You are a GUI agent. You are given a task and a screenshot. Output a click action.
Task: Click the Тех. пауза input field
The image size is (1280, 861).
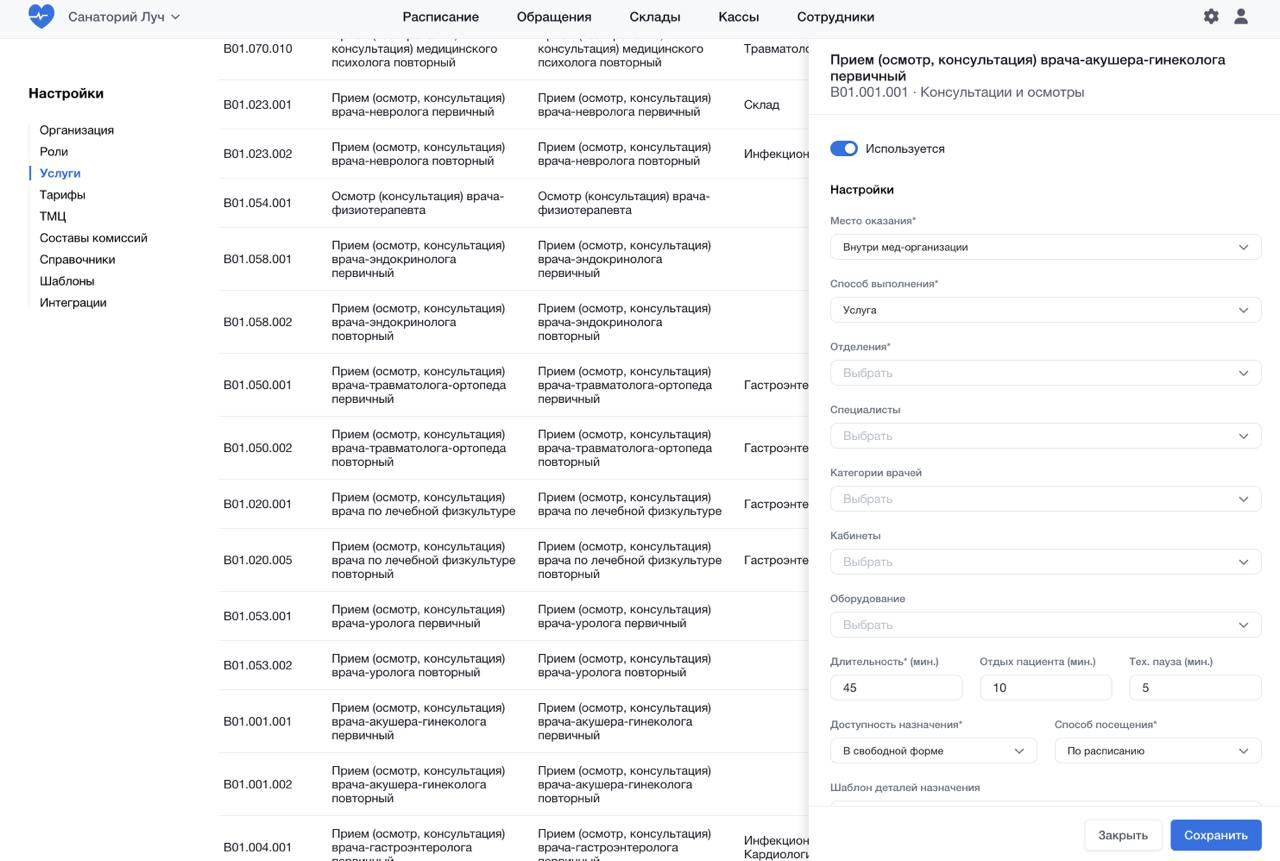click(x=1195, y=688)
